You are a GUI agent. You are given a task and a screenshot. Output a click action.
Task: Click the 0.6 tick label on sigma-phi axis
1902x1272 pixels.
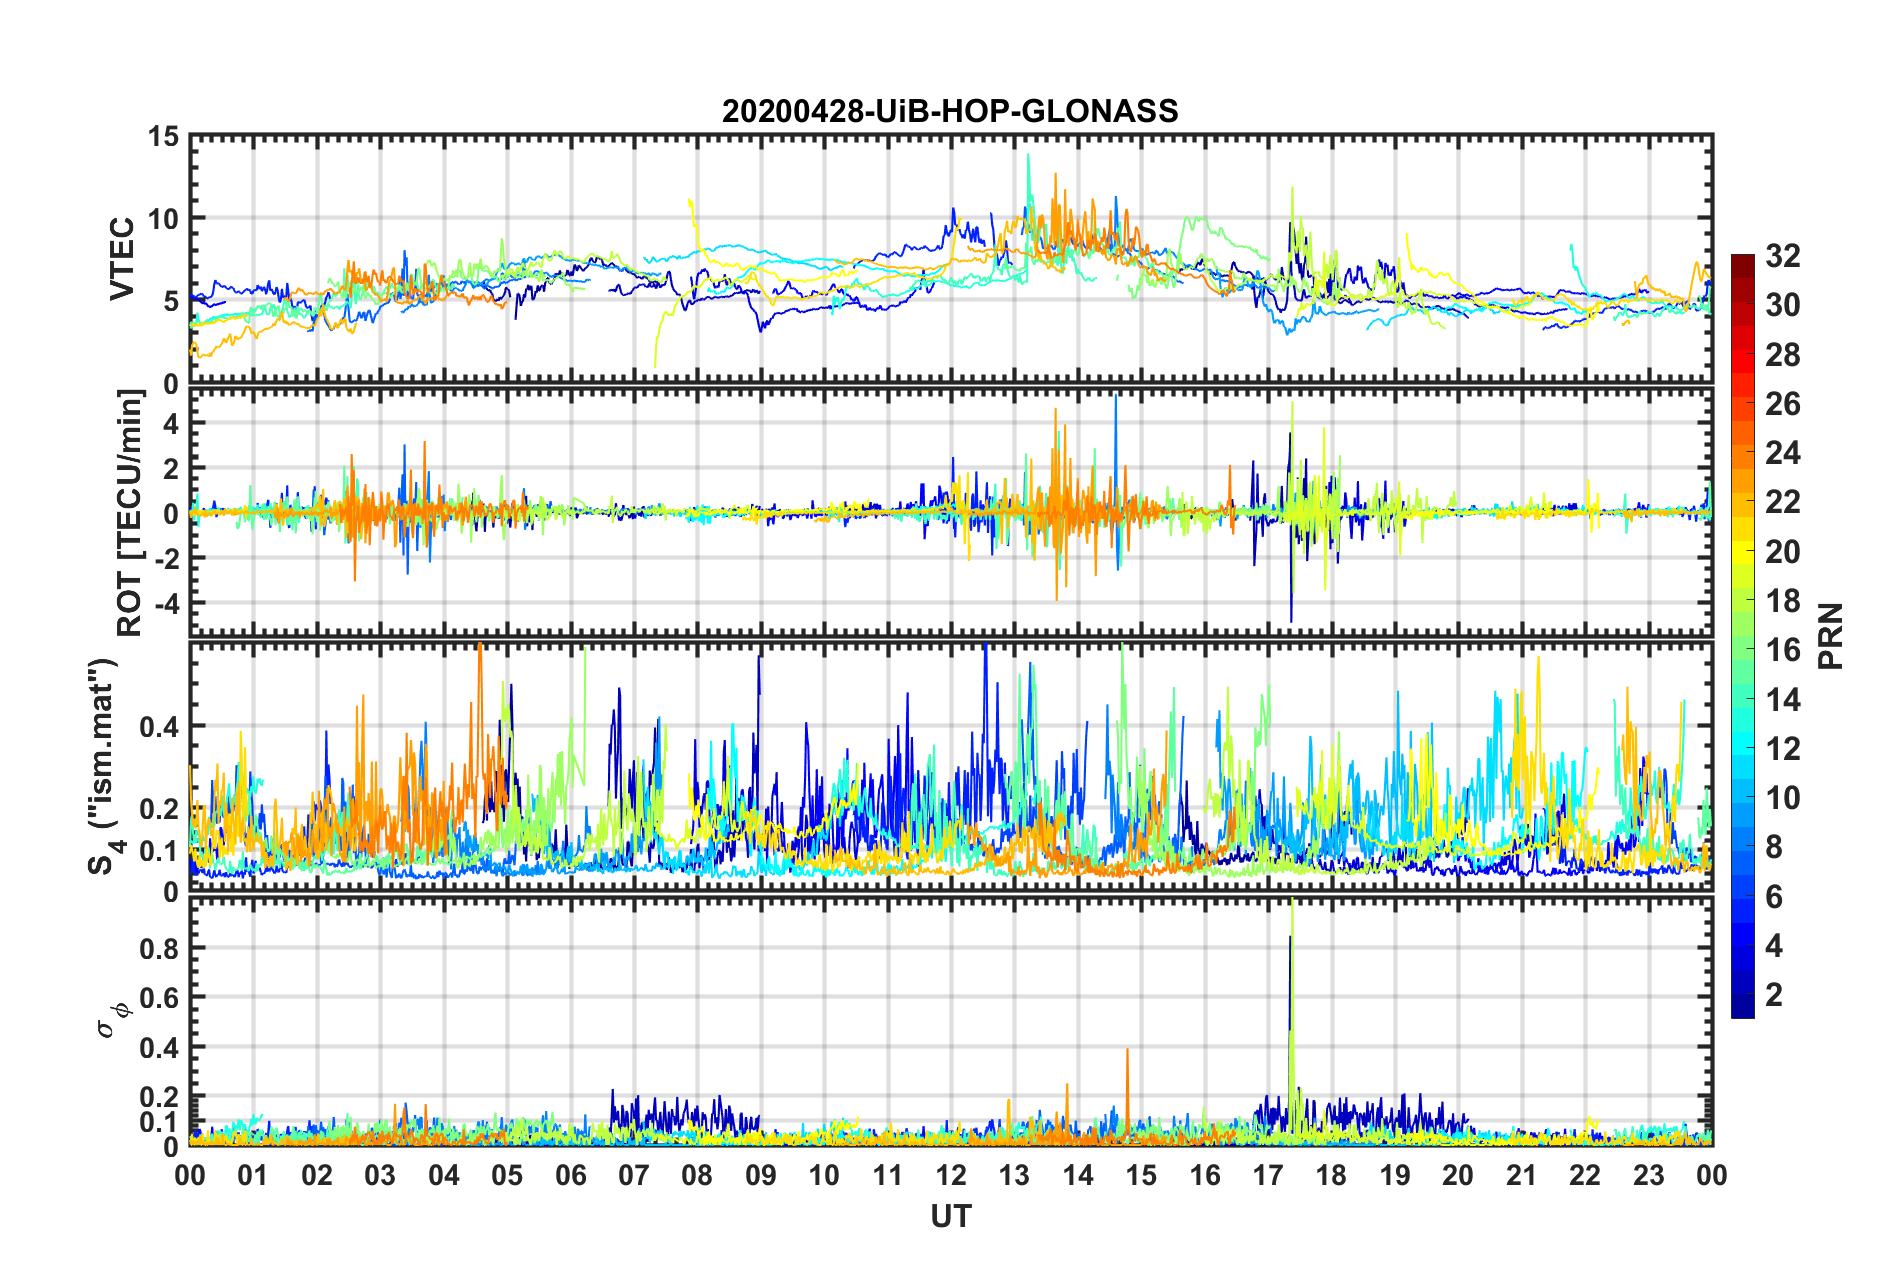coord(160,997)
